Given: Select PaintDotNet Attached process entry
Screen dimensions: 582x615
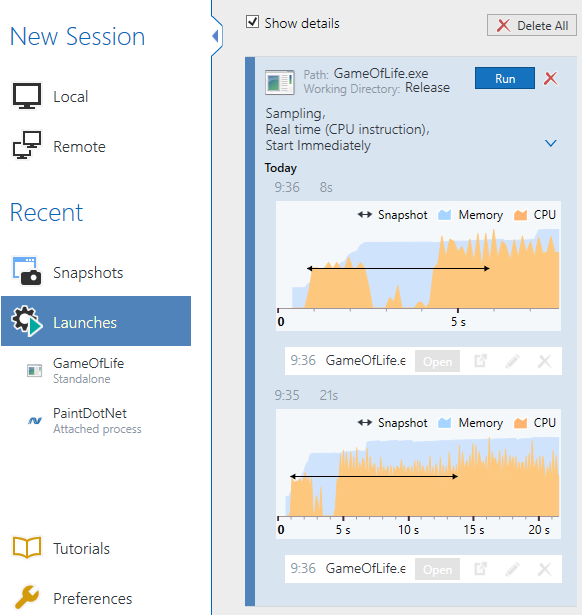Looking at the screenshot, I should click(x=96, y=420).
